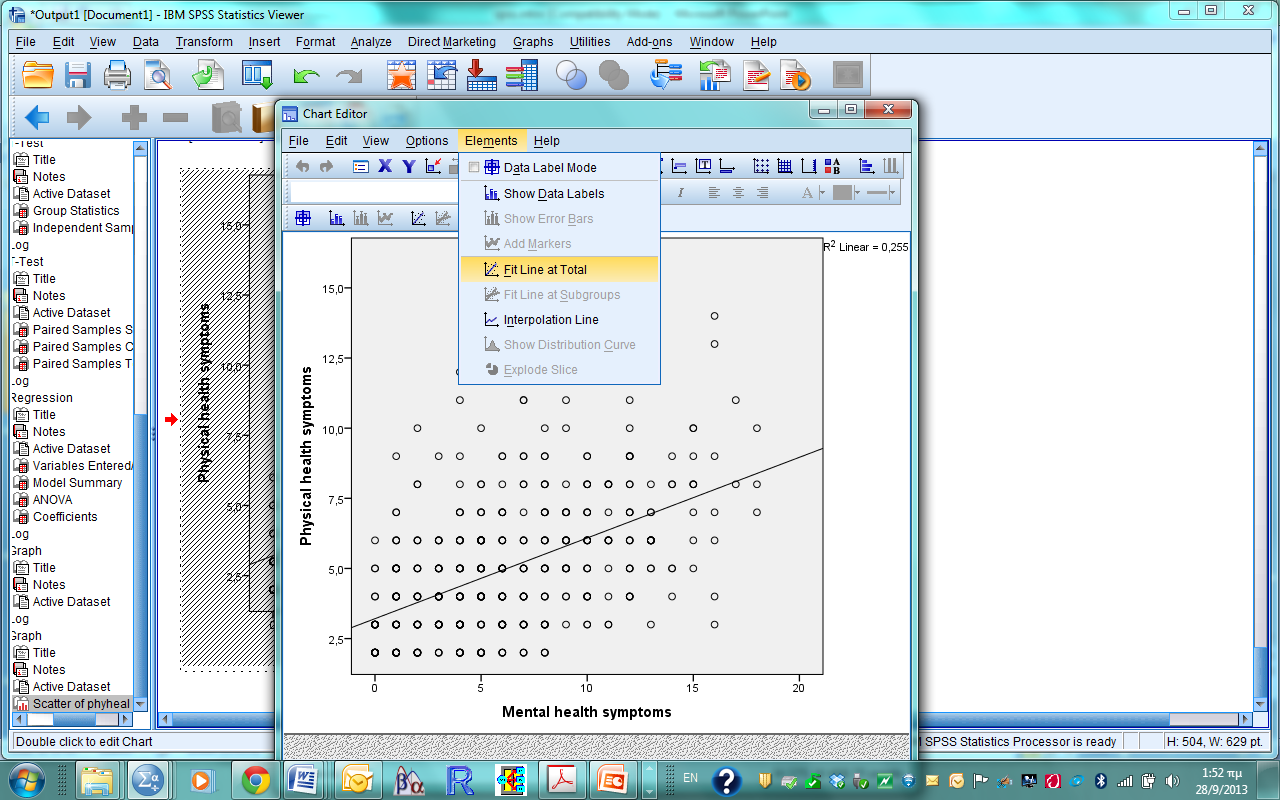Screen dimensions: 1280x800
Task: Center-align text in Chart Editor format bar
Action: click(738, 193)
